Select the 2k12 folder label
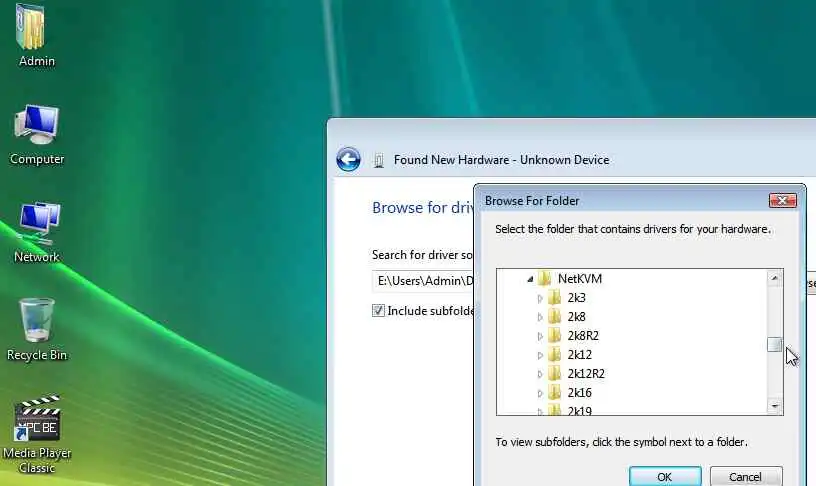The width and height of the screenshot is (816, 486). 580,354
